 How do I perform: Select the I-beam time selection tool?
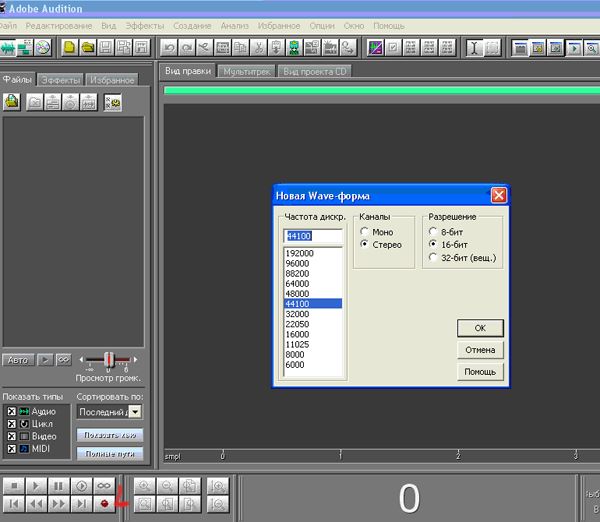click(x=474, y=48)
